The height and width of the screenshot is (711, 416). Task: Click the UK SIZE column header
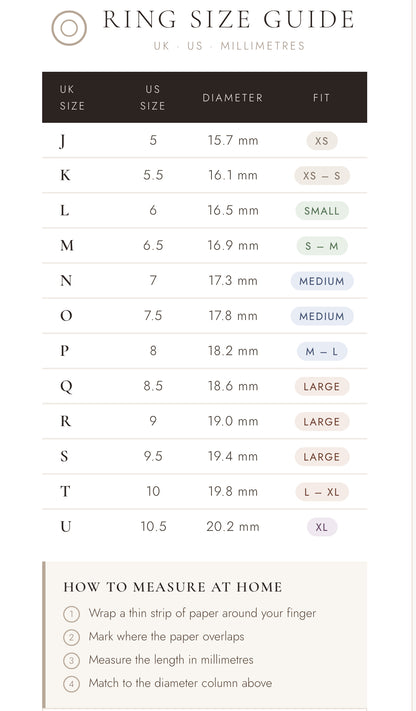[x=72, y=97]
